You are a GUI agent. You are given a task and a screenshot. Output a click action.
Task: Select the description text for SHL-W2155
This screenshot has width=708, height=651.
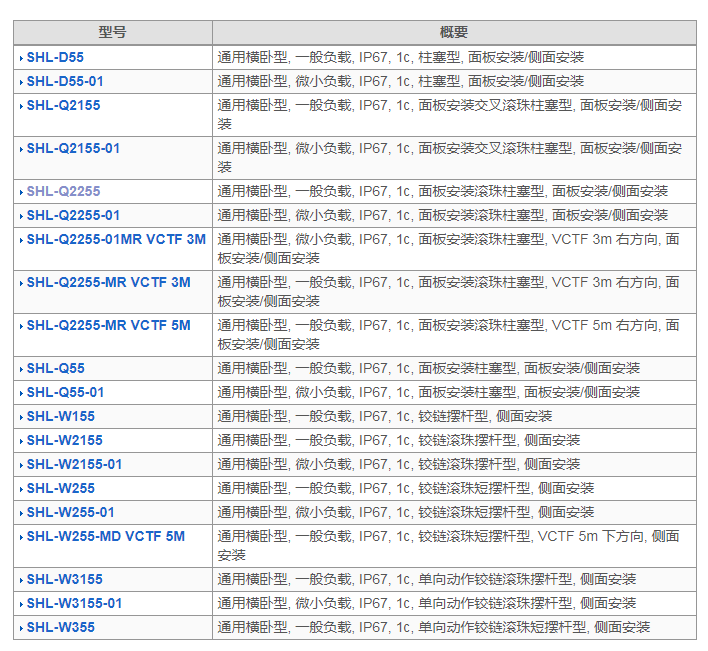click(x=399, y=440)
